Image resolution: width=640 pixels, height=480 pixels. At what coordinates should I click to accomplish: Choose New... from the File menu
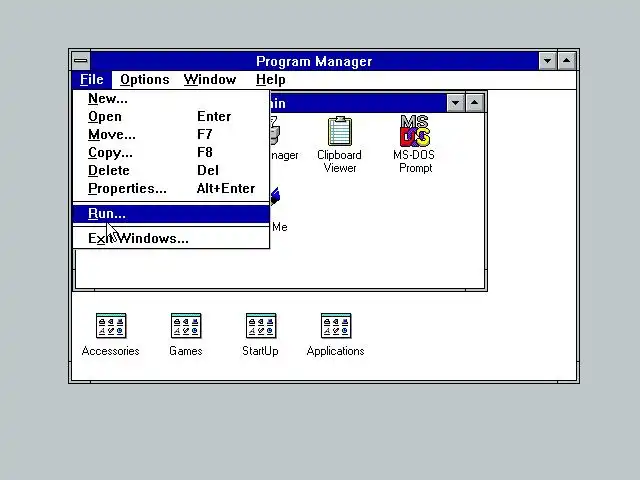click(x=171, y=99)
